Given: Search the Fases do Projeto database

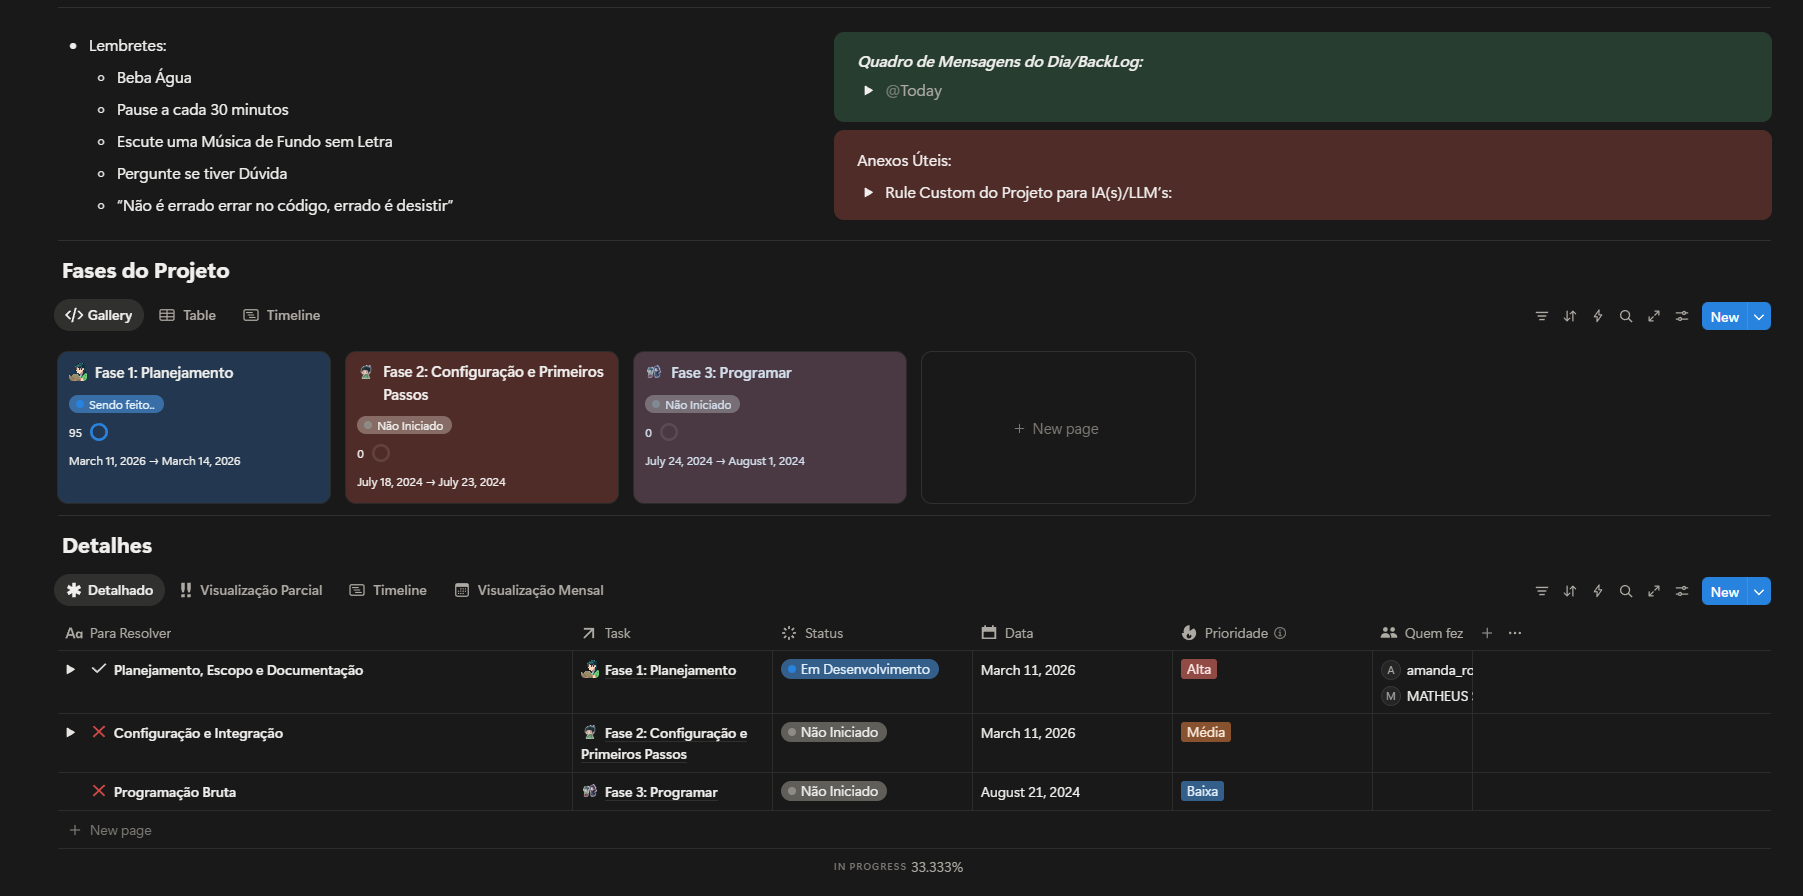Looking at the screenshot, I should [x=1626, y=316].
